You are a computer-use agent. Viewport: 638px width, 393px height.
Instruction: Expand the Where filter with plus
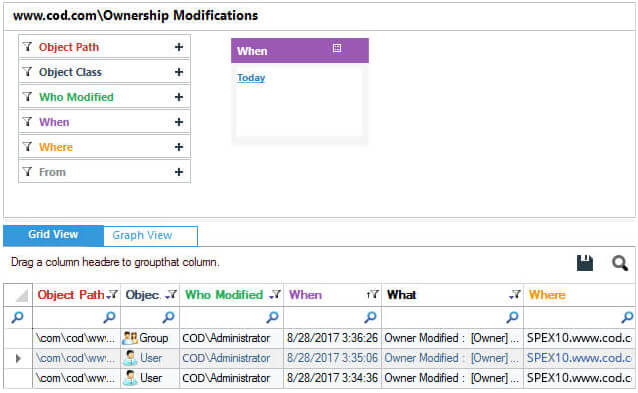tap(179, 147)
